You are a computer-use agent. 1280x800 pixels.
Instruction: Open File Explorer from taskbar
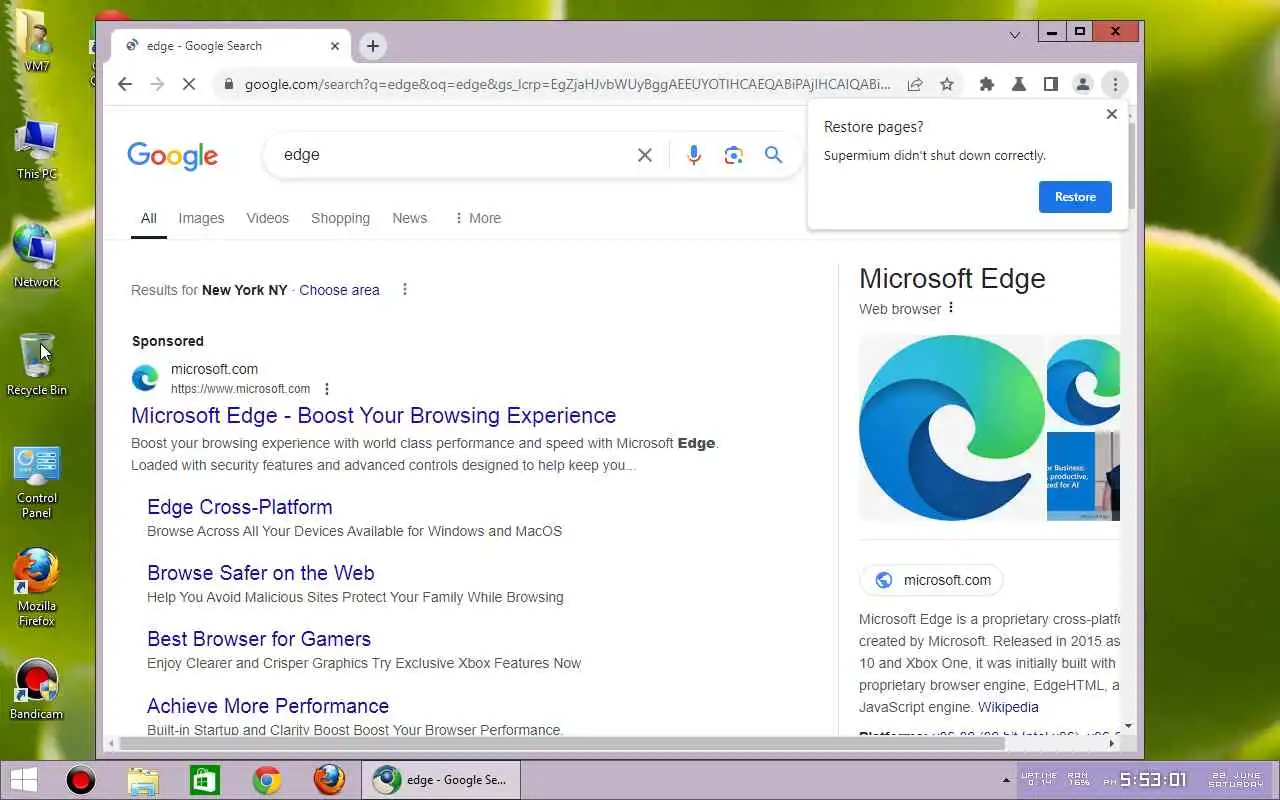click(143, 780)
